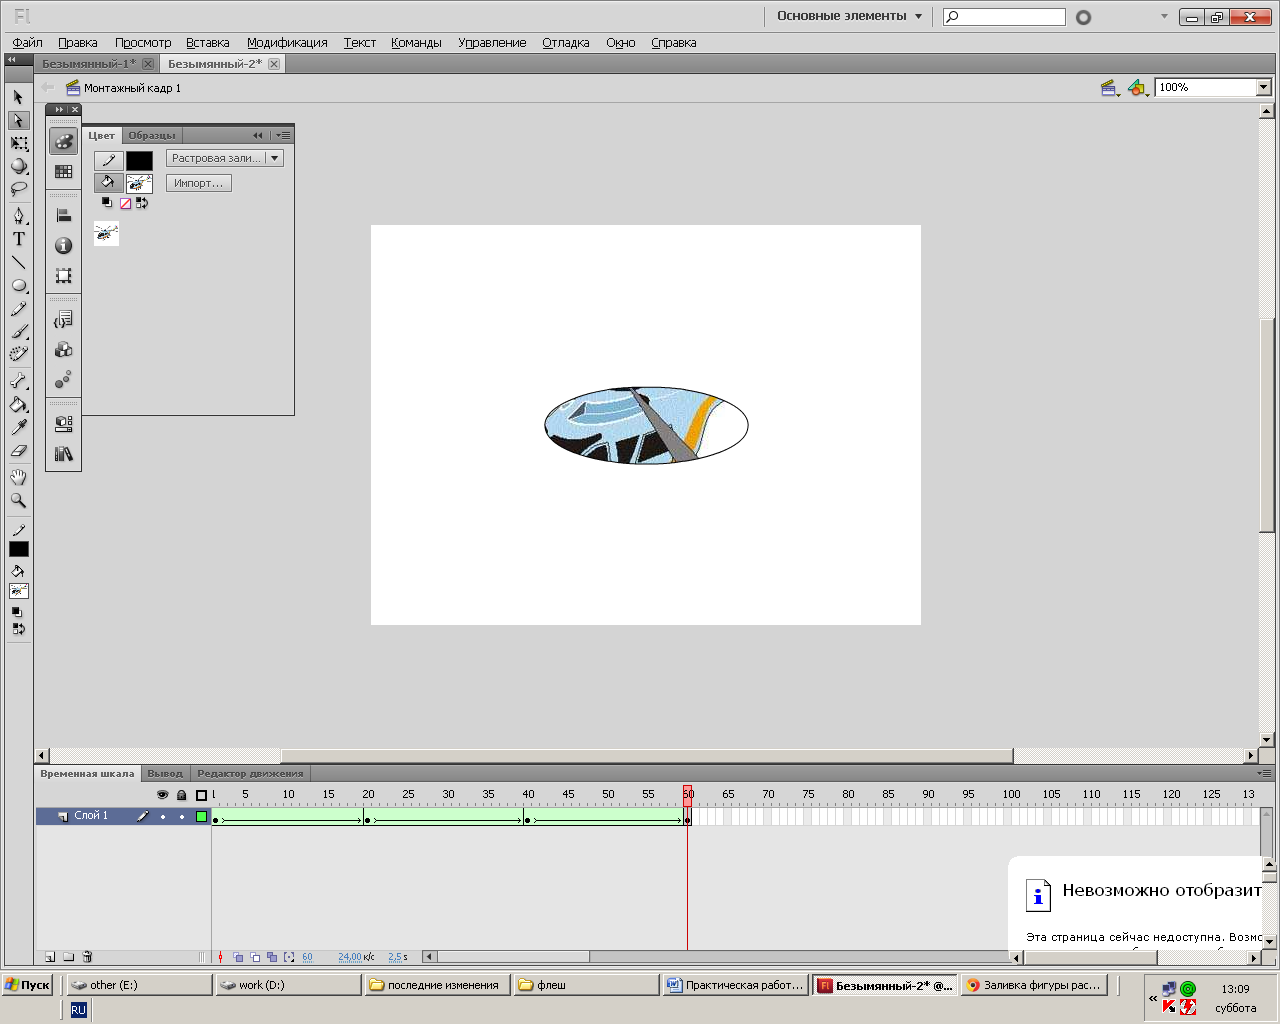This screenshot has height=1024, width=1280.
Task: Select the Text tool
Action: [18, 239]
